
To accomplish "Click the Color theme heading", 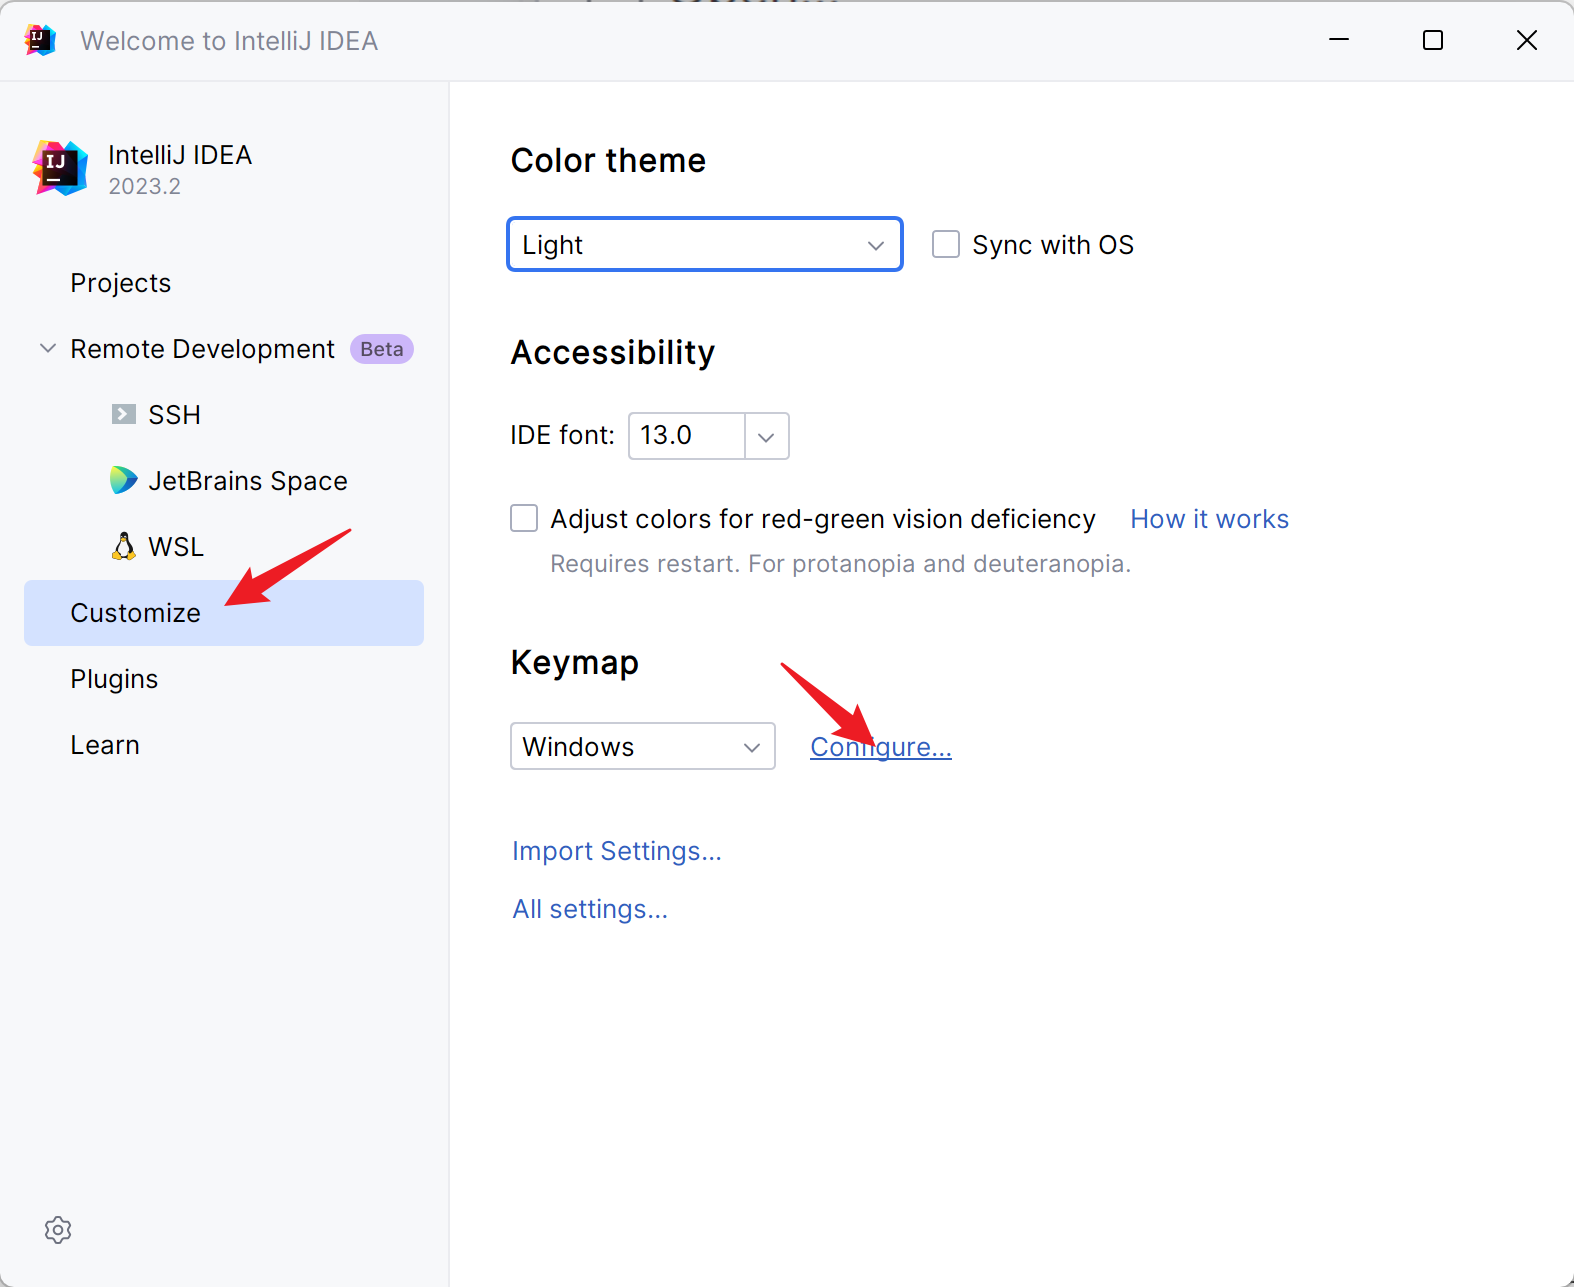I will point(608,161).
